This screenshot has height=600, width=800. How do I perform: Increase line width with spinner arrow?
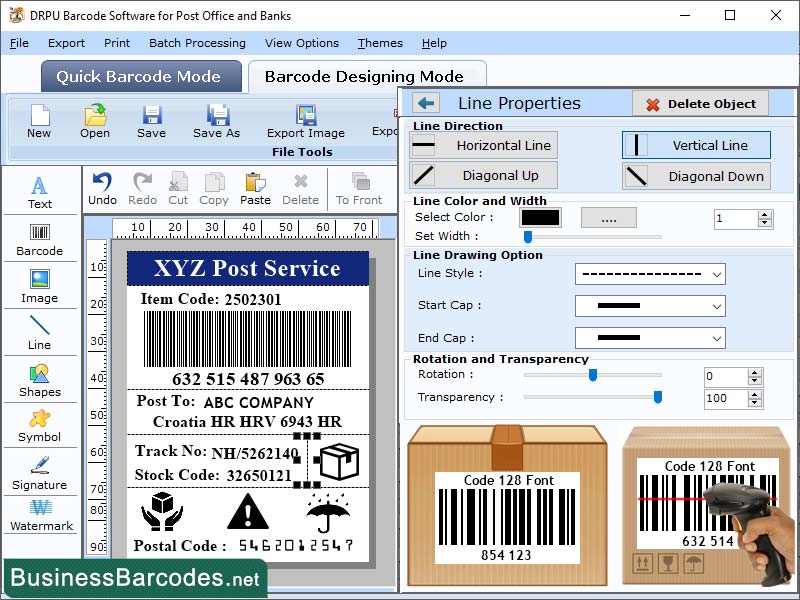click(x=764, y=215)
